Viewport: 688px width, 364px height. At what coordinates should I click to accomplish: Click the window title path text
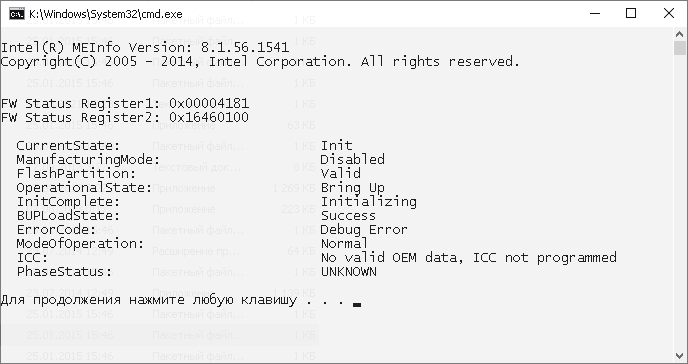click(105, 14)
